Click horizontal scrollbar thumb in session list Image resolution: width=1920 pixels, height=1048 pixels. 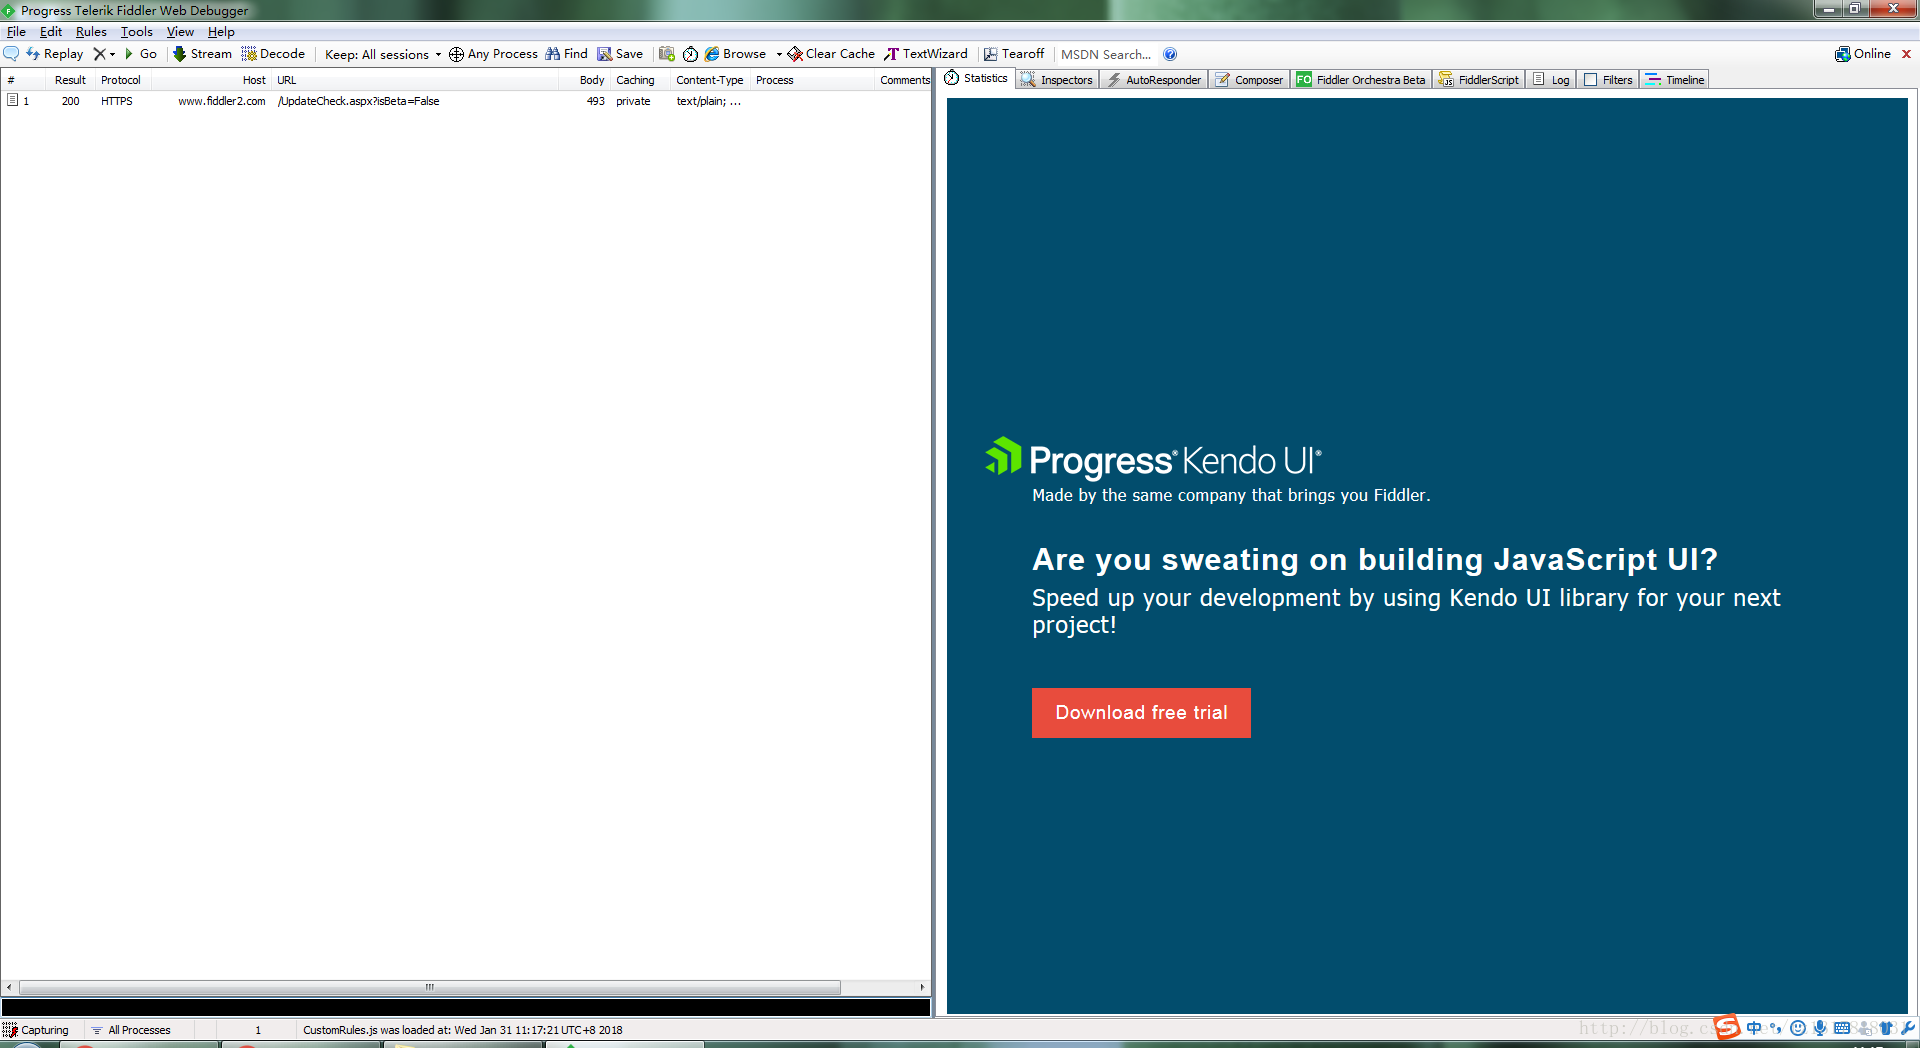[x=430, y=987]
